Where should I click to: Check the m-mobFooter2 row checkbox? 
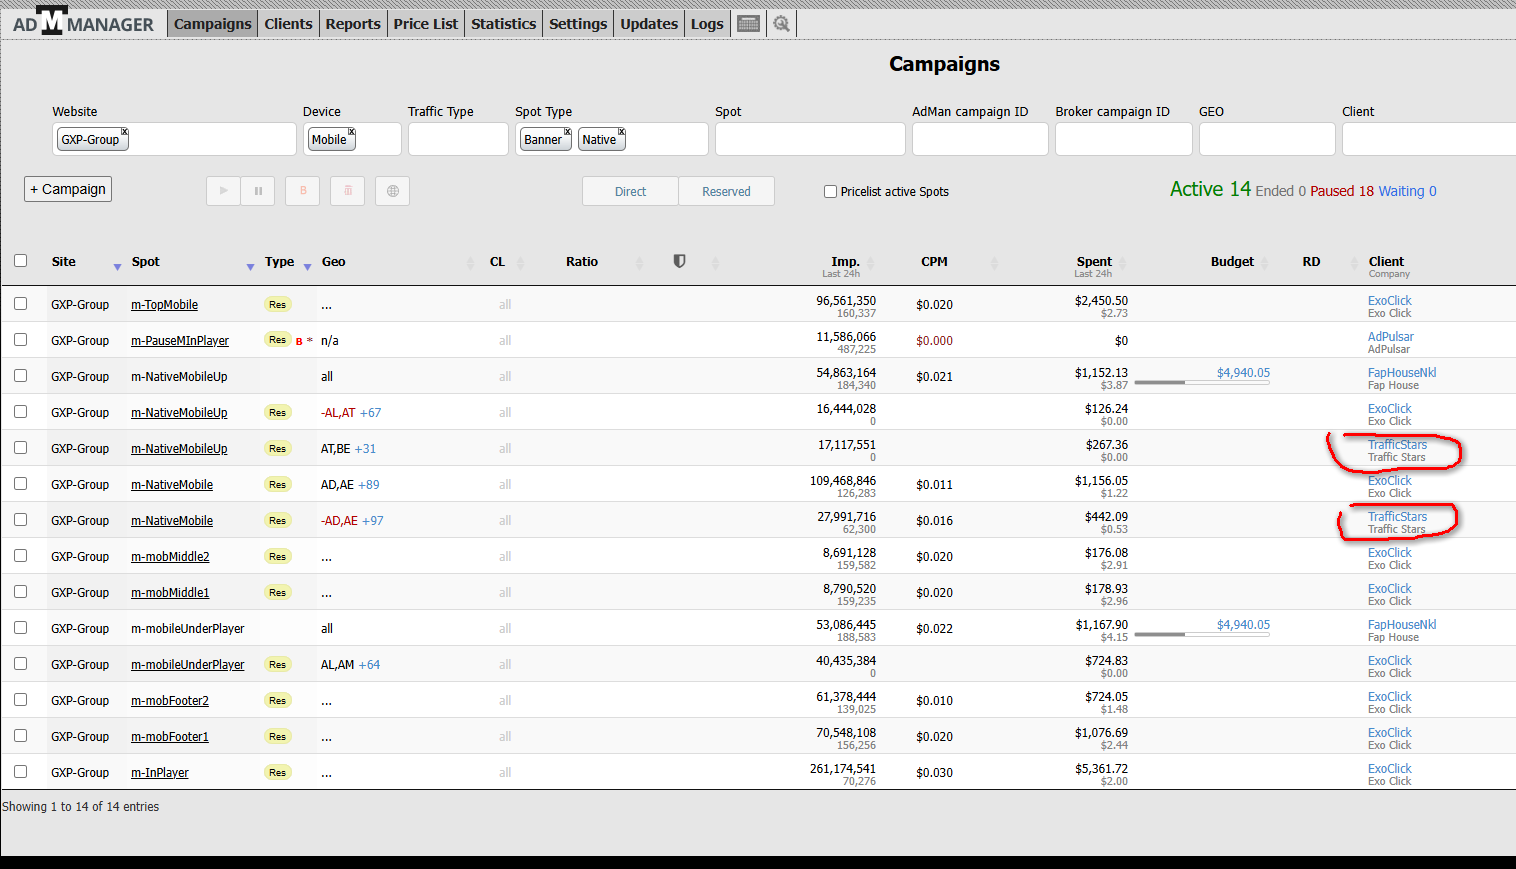click(x=21, y=700)
